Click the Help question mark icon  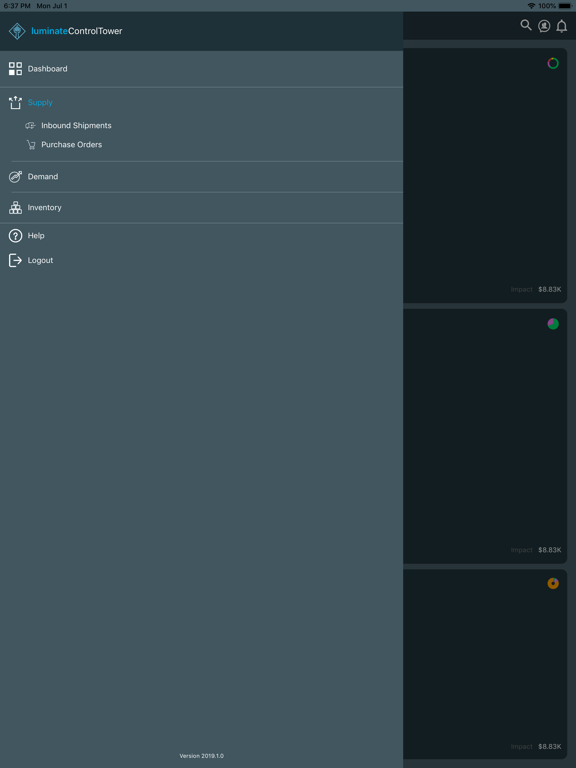click(15, 236)
